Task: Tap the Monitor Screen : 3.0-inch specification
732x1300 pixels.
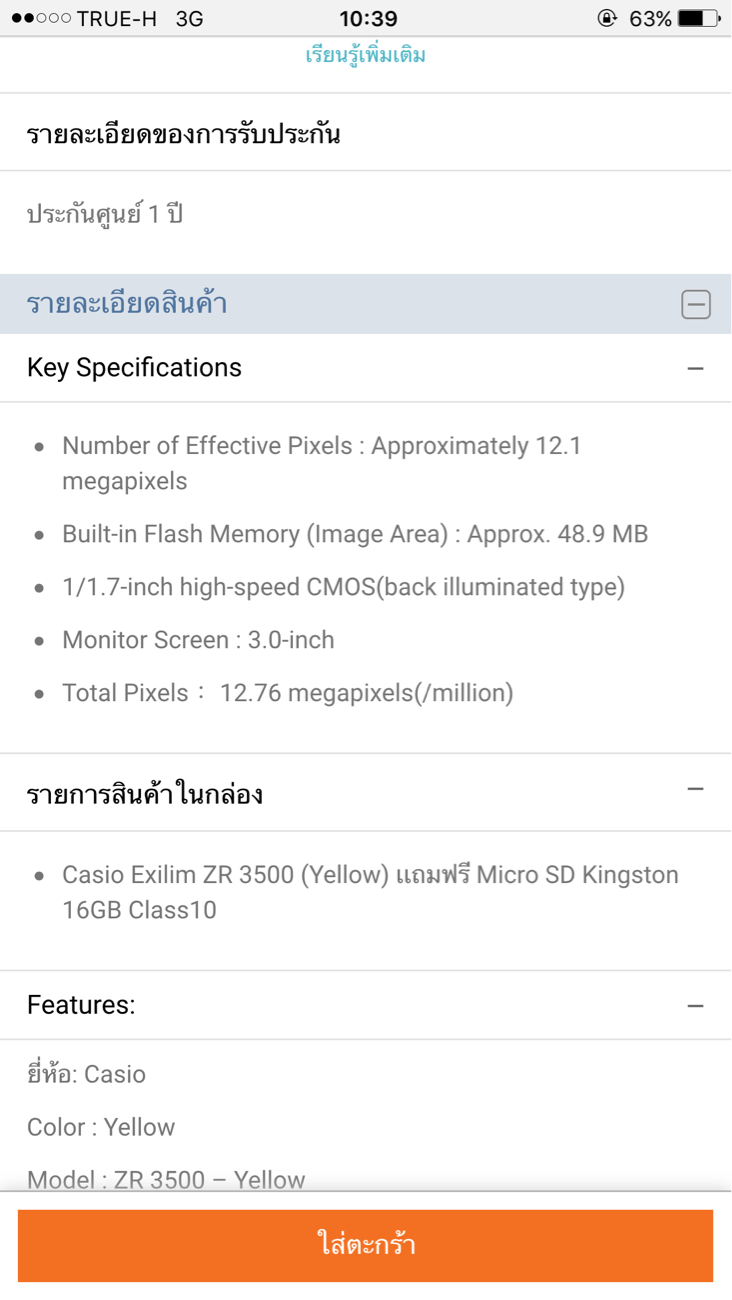Action: click(198, 640)
